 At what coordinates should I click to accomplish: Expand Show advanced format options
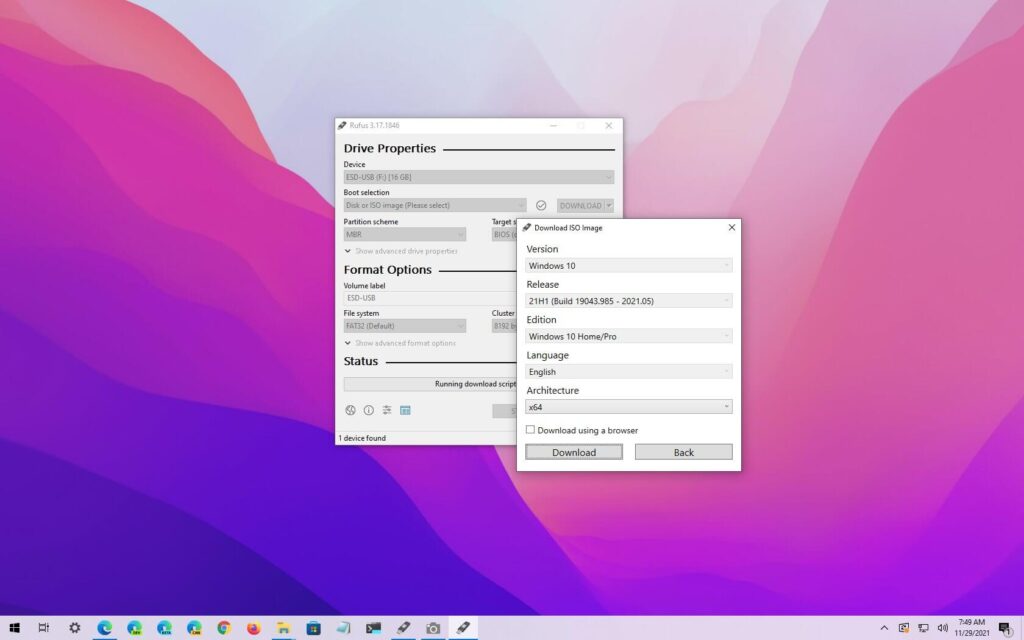(x=400, y=343)
